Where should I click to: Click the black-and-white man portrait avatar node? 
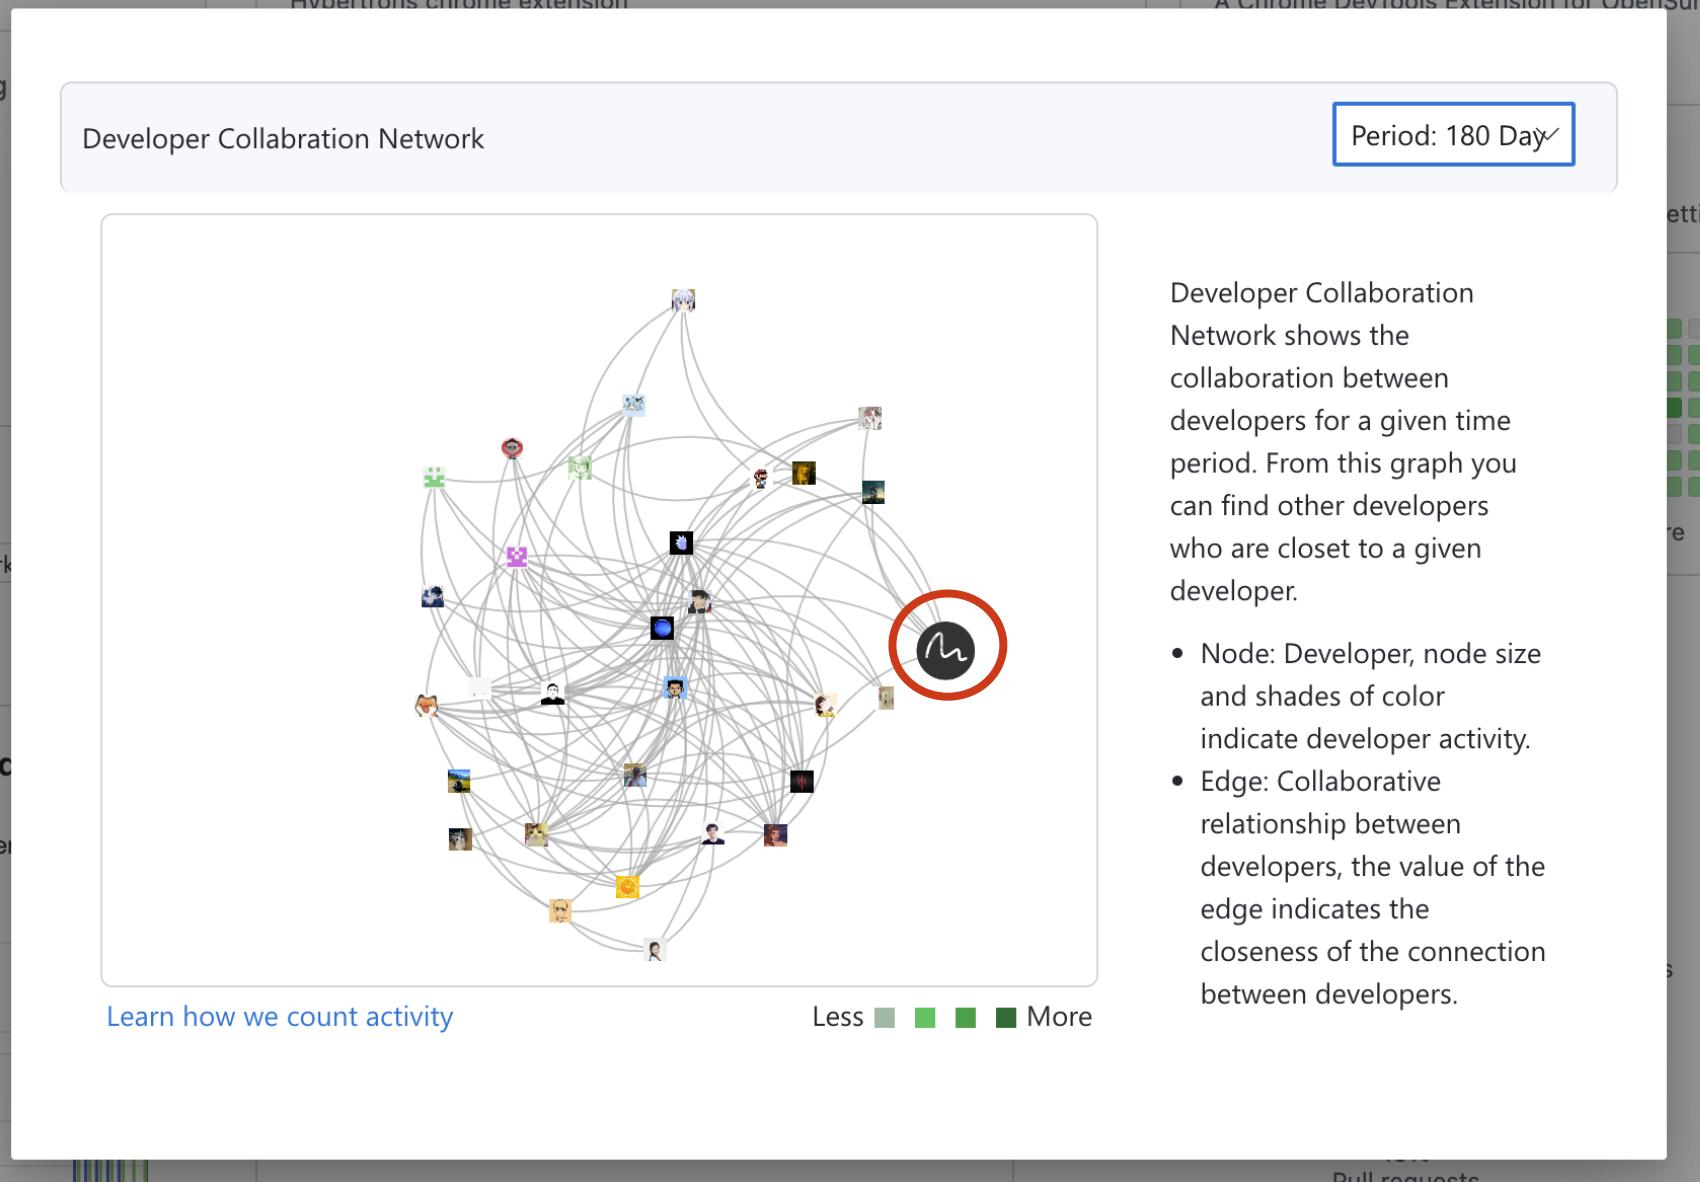552,693
